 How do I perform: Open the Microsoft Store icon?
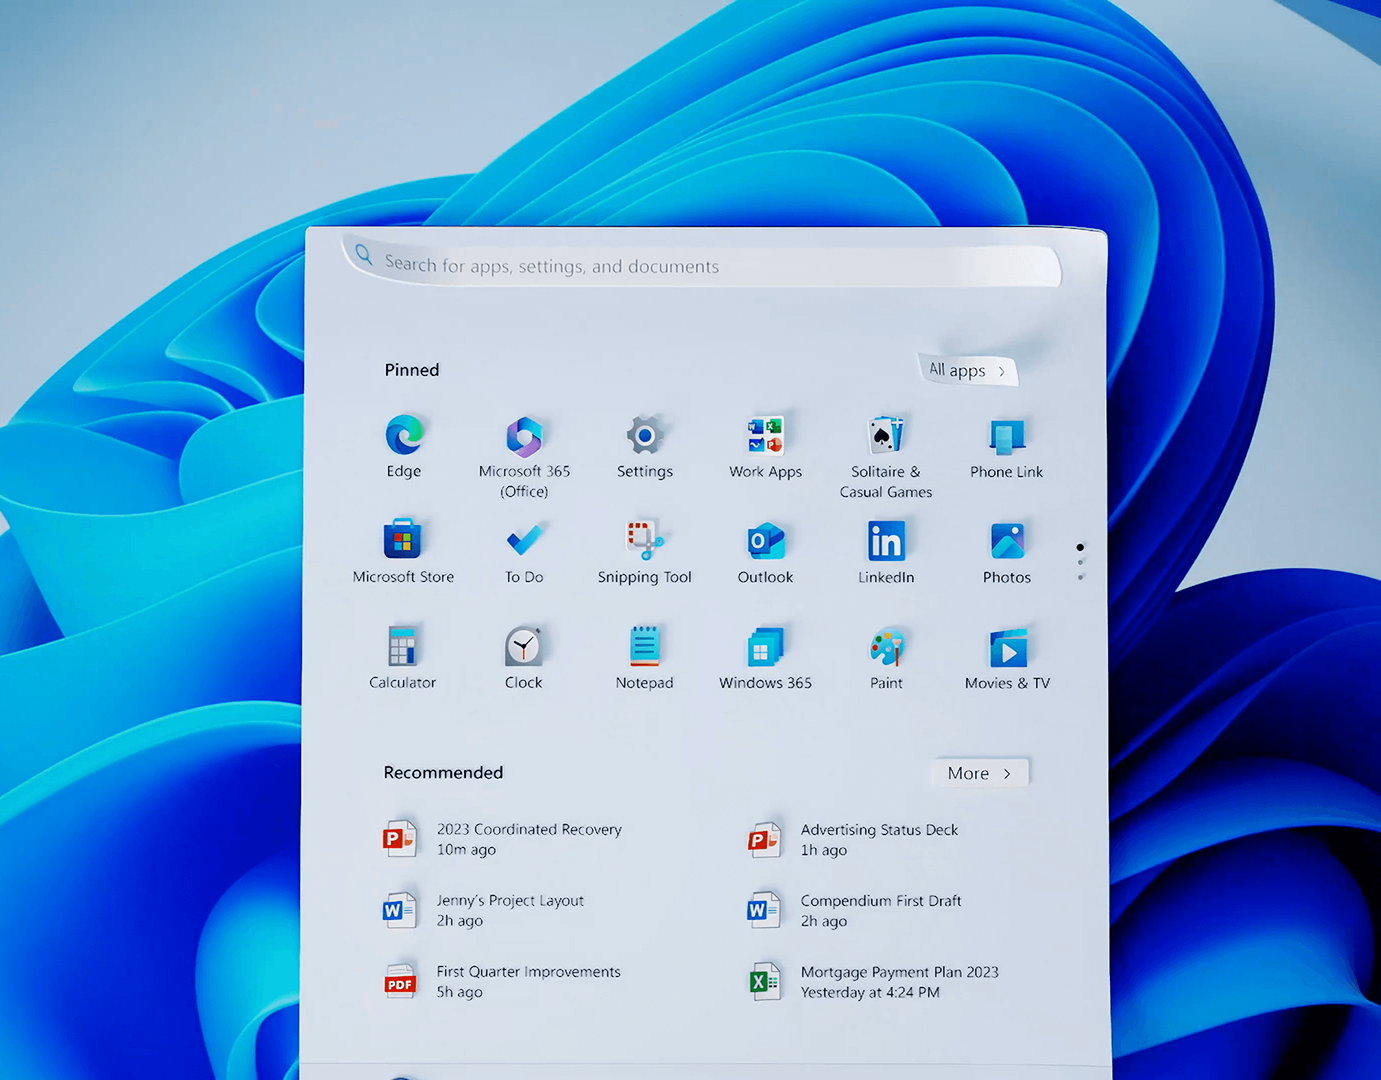coord(403,540)
